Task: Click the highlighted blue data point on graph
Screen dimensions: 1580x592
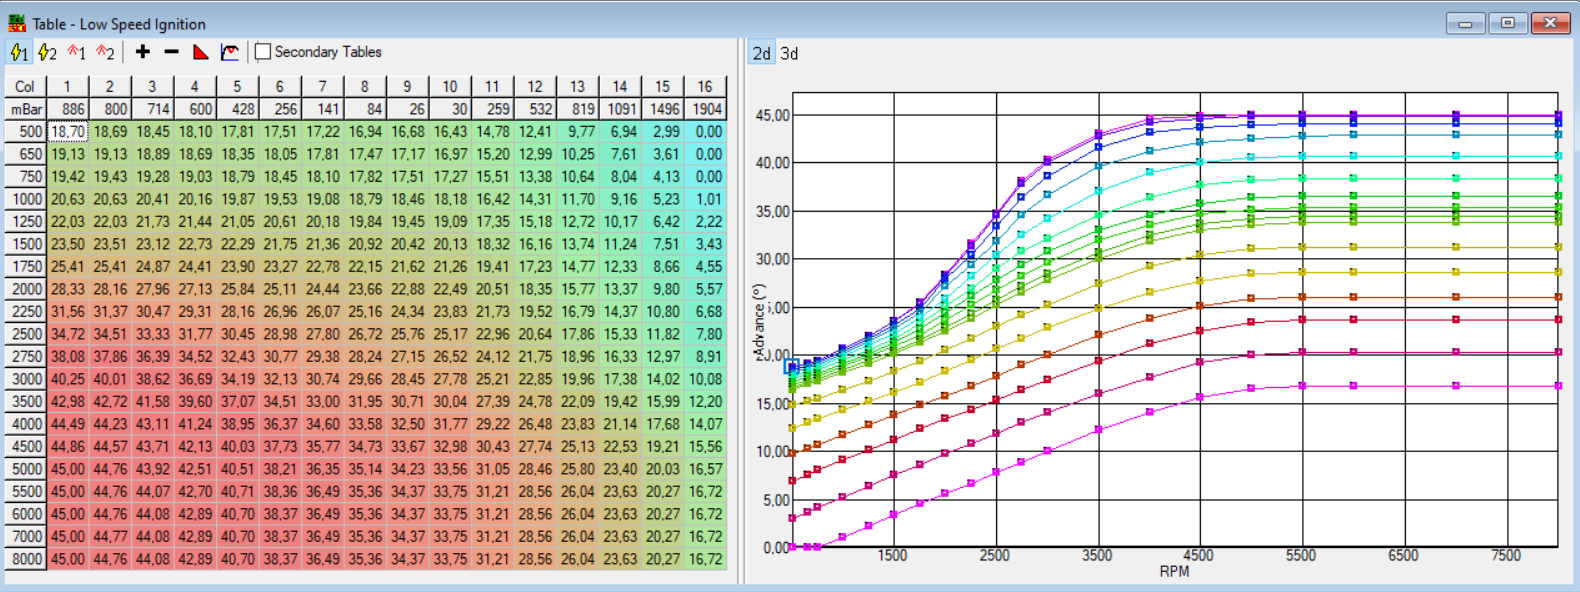Action: click(791, 367)
